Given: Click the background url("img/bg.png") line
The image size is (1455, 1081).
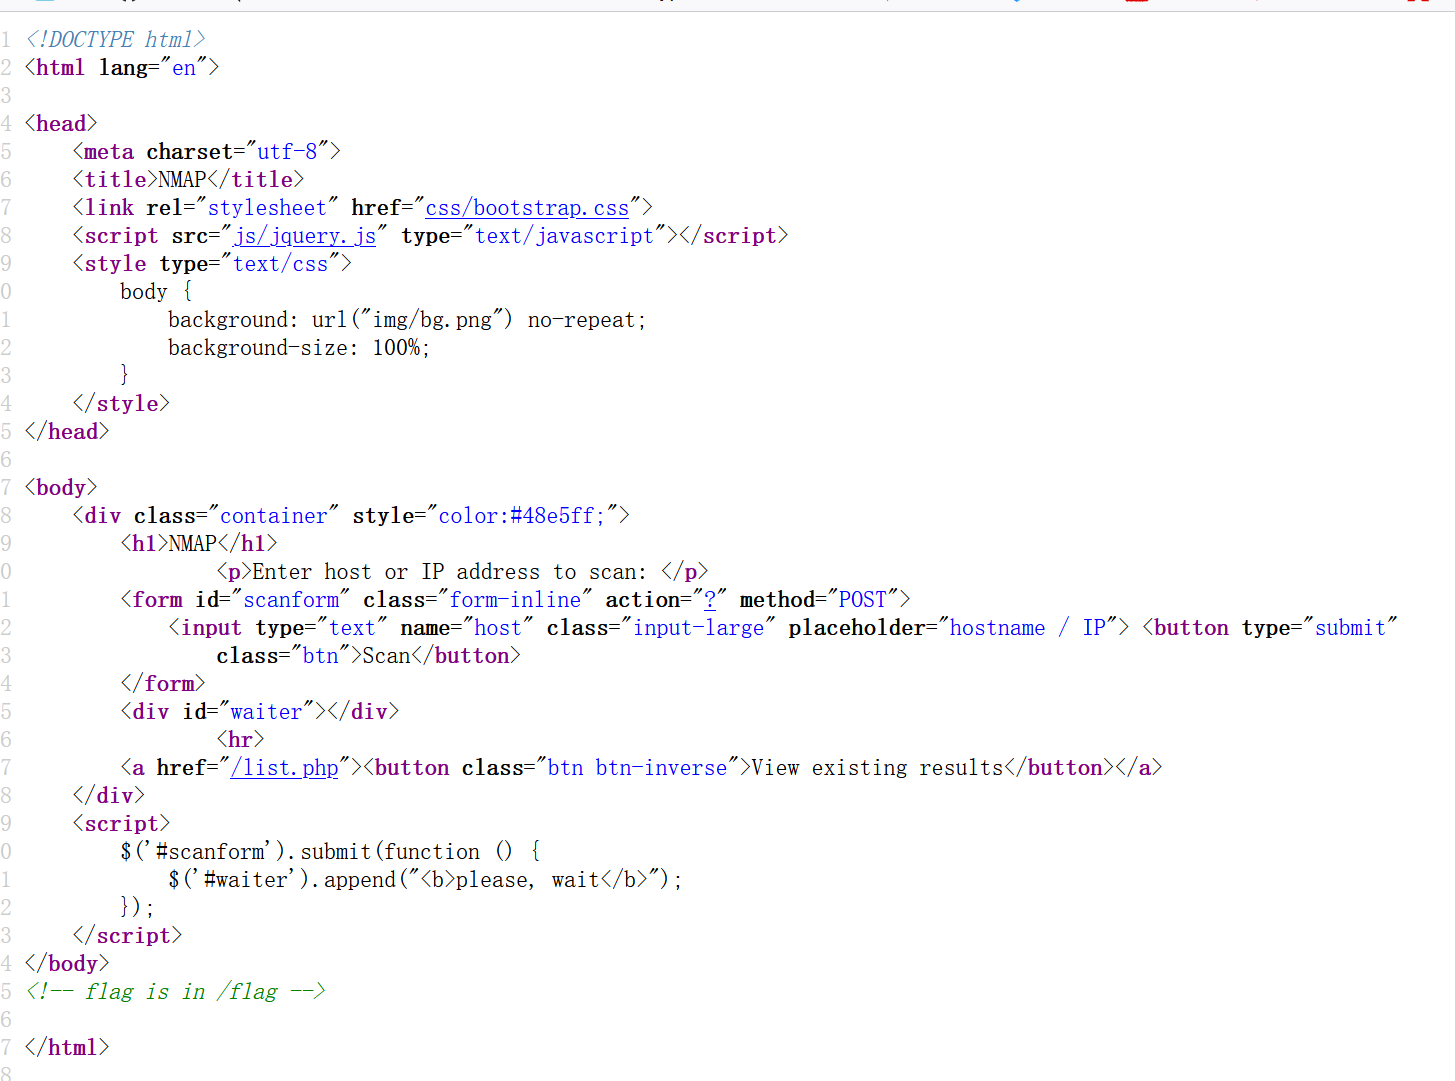Looking at the screenshot, I should pyautogui.click(x=407, y=320).
